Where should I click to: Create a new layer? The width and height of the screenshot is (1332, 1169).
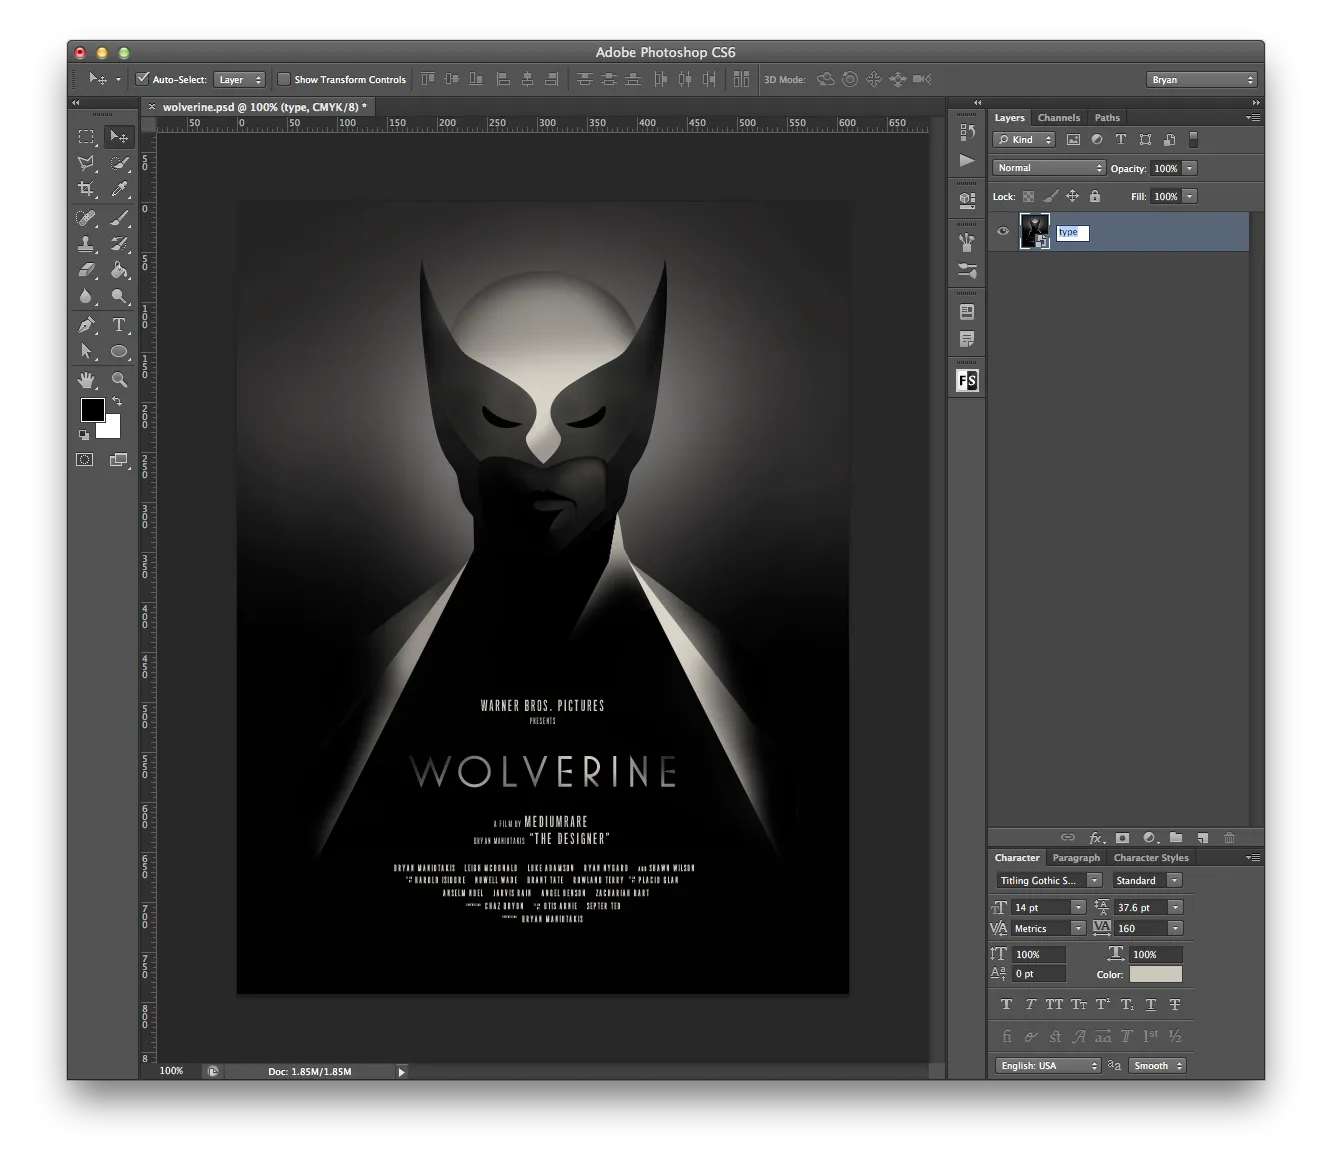1202,838
